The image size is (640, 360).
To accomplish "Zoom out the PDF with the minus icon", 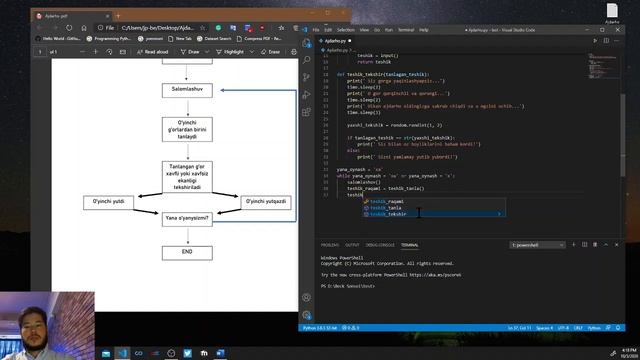I will coord(82,52).
